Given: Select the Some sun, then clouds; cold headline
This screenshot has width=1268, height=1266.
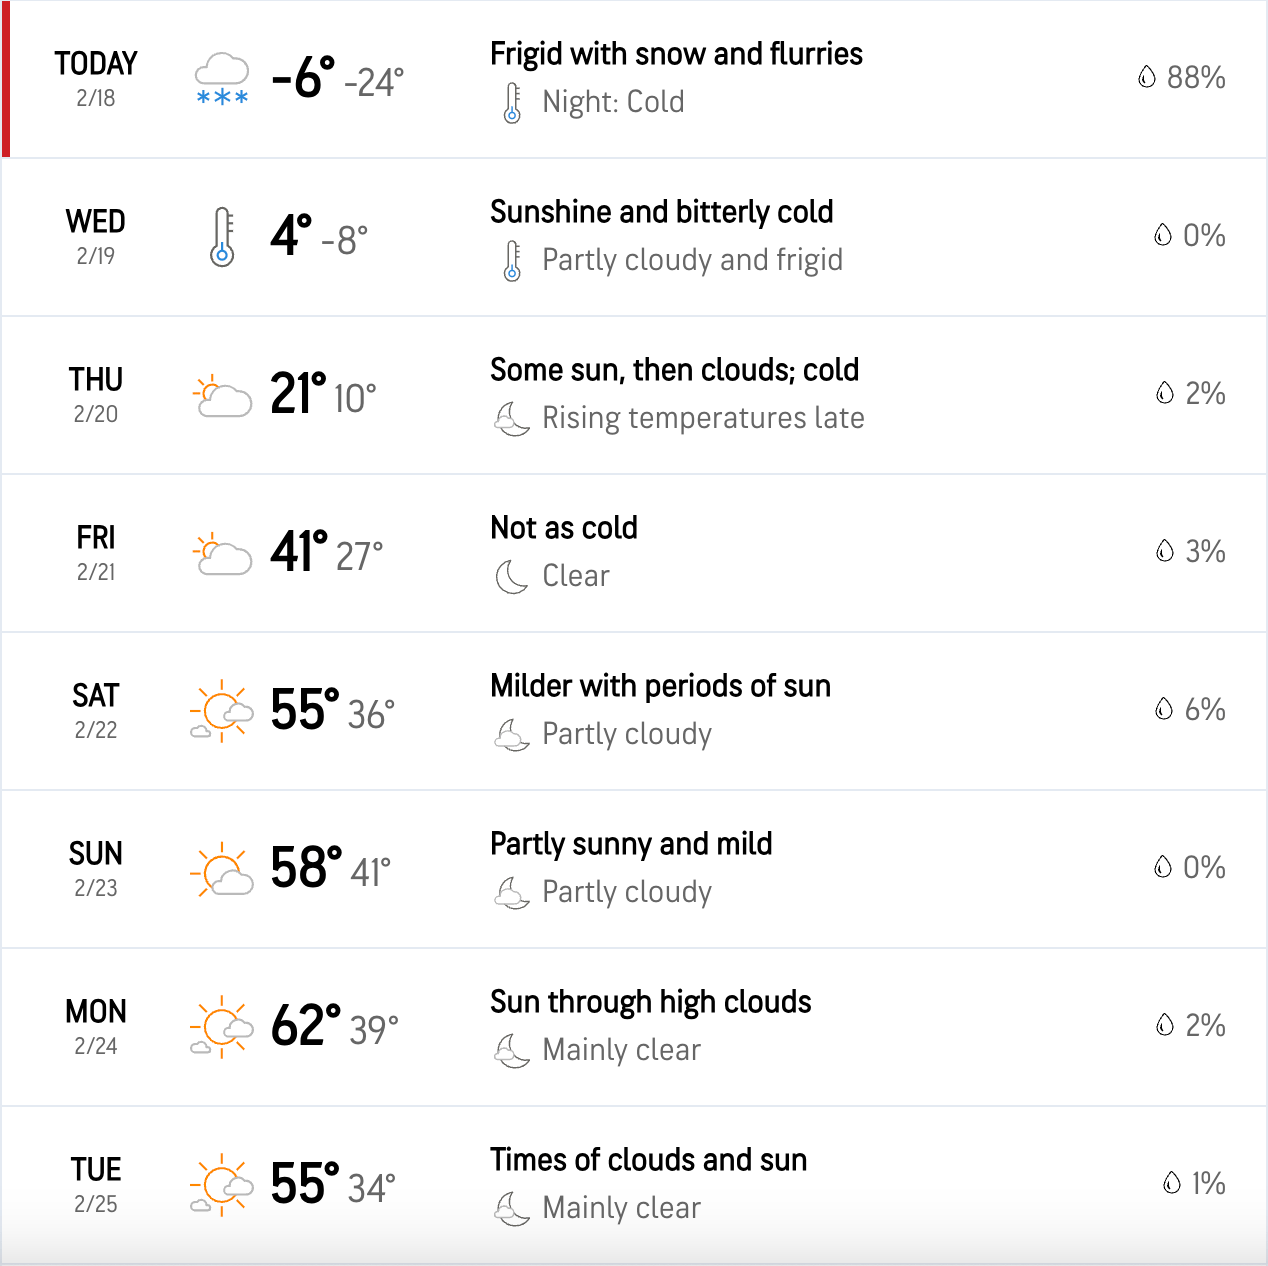Looking at the screenshot, I should (674, 370).
